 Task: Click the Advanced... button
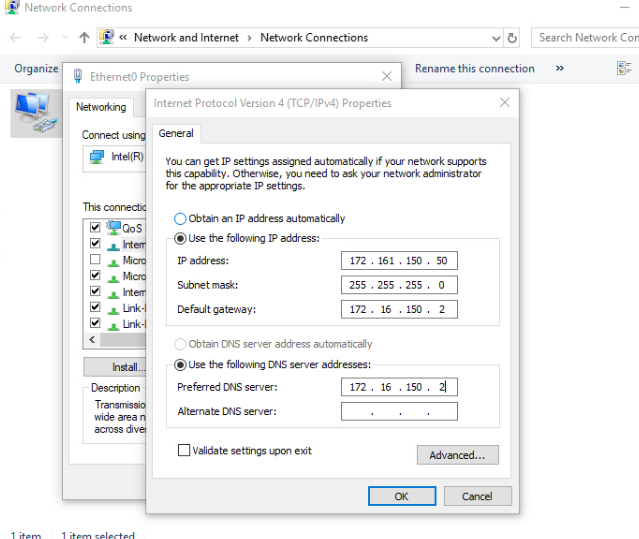[x=457, y=455]
